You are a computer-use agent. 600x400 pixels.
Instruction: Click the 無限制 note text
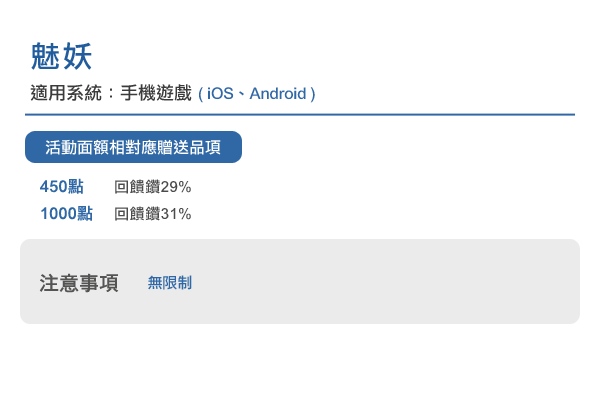[170, 283]
